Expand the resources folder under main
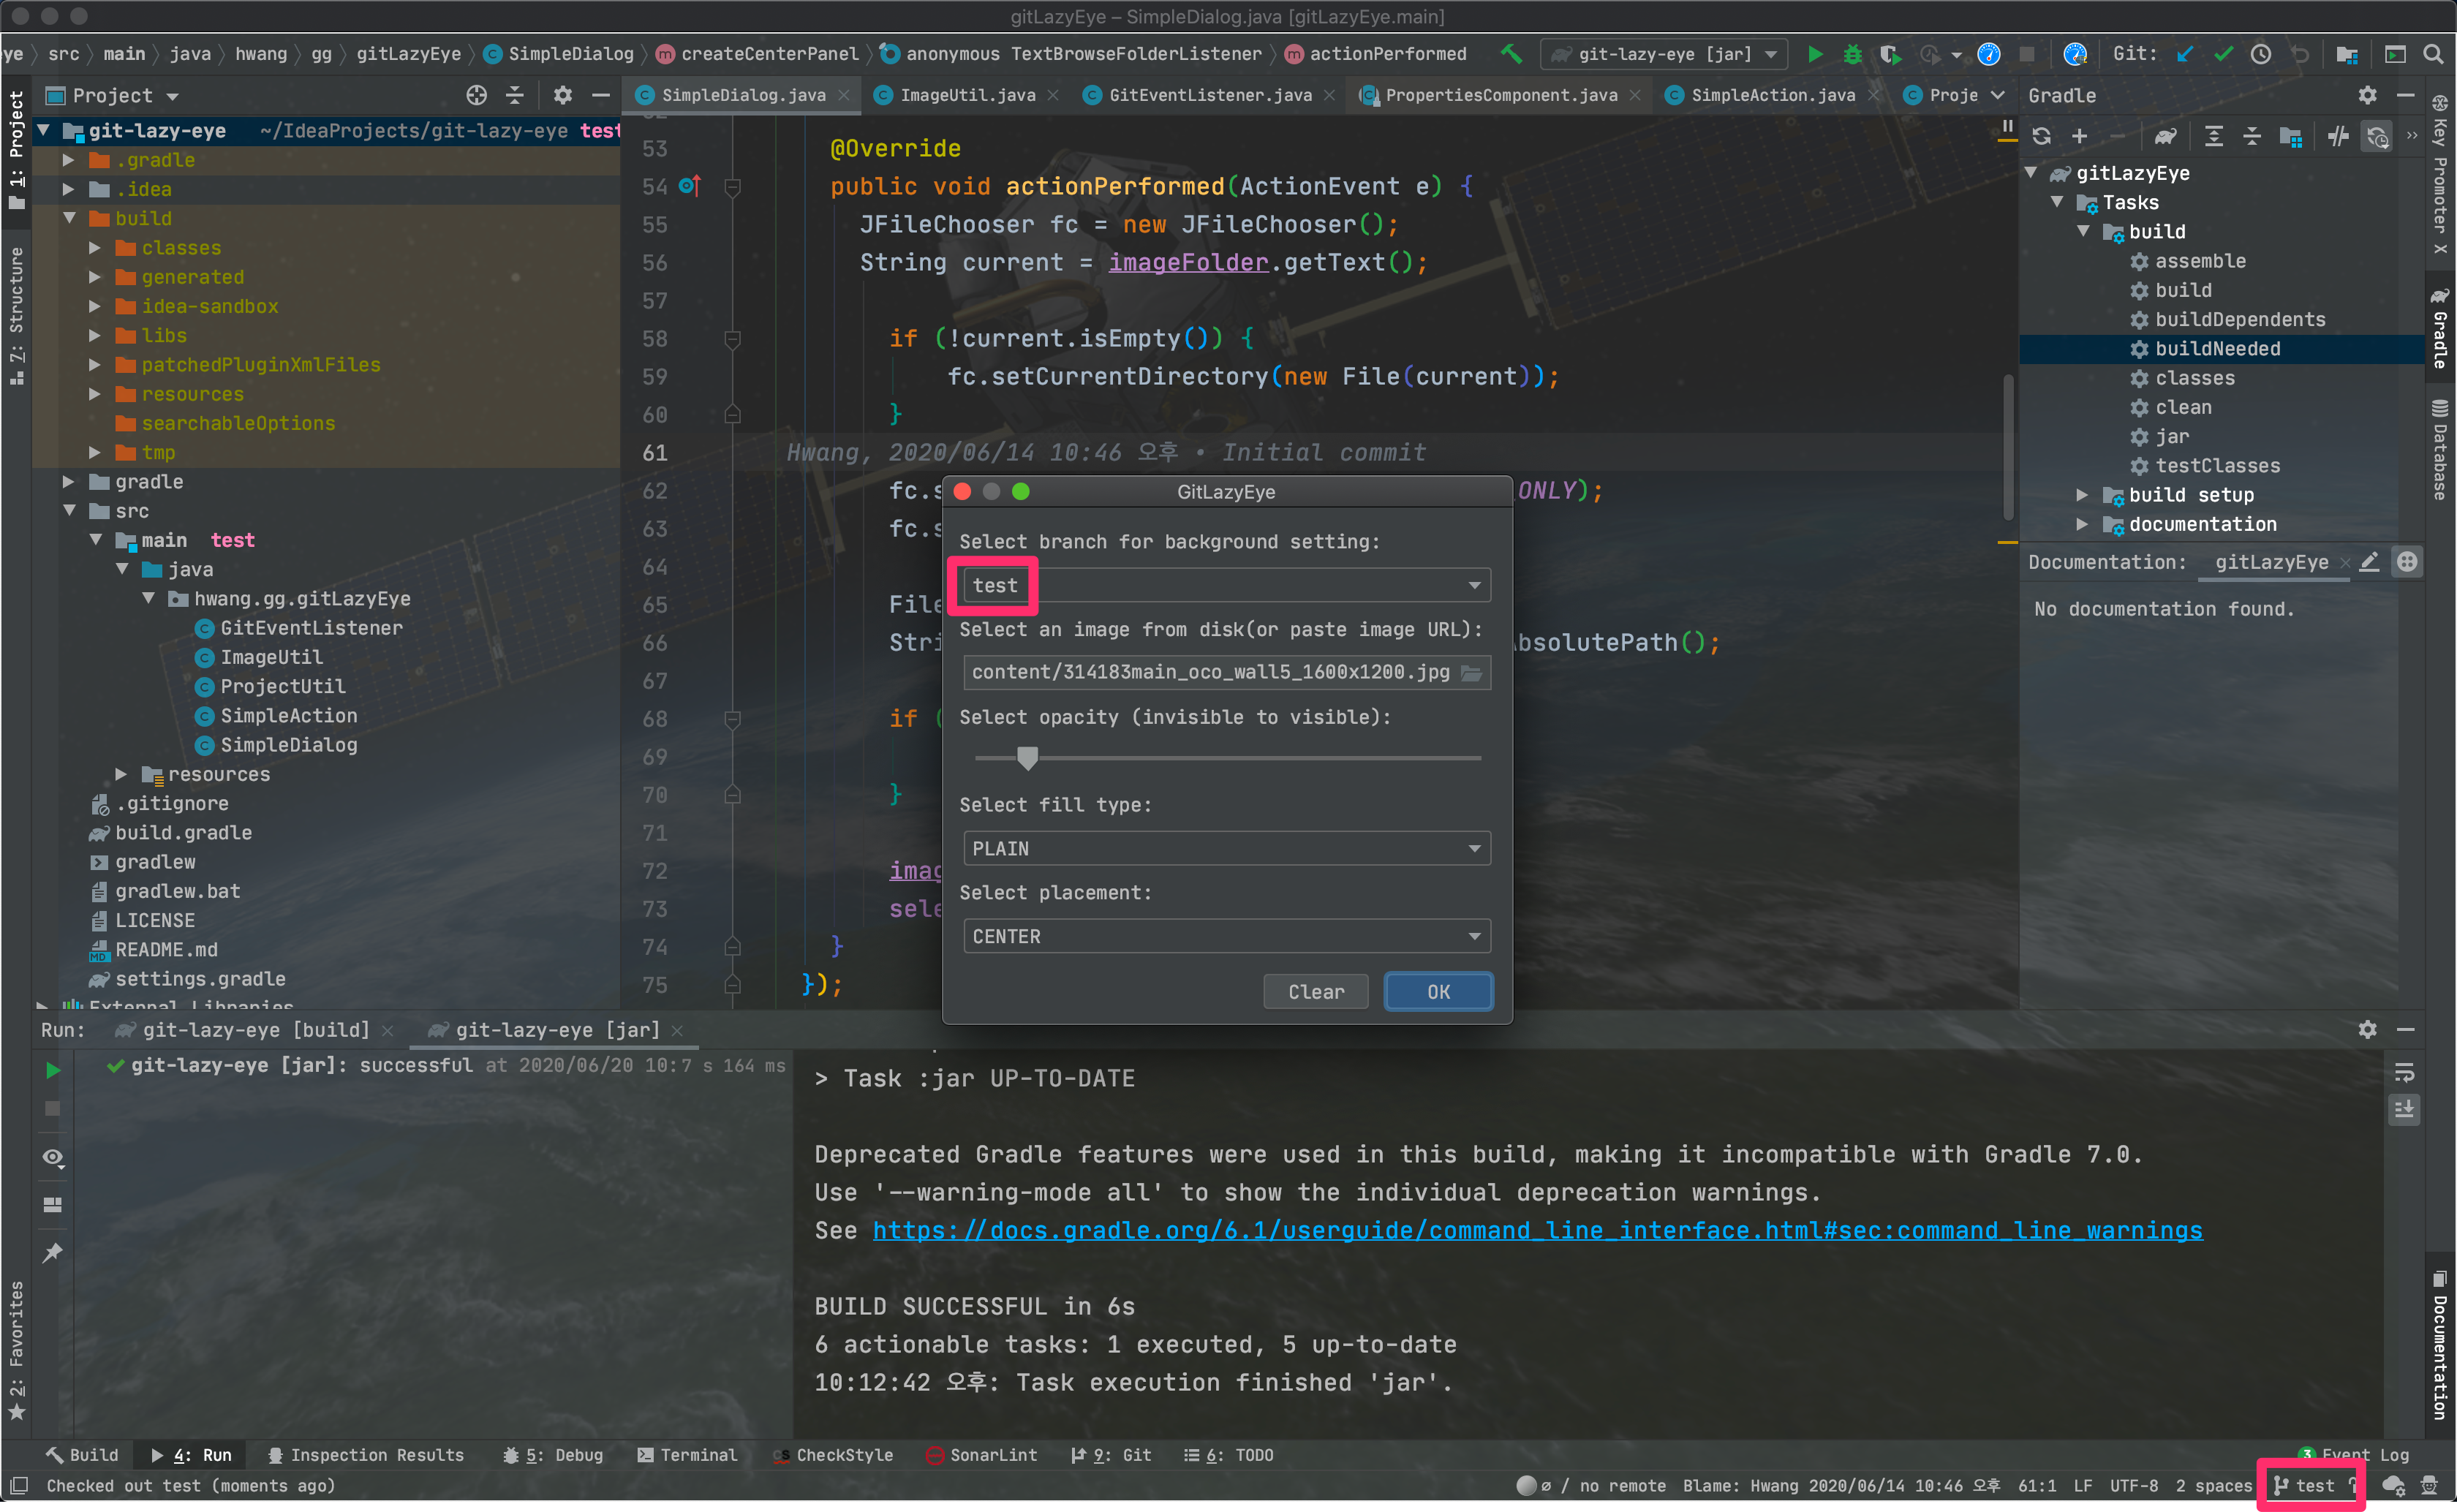2457x1512 pixels. 121,774
